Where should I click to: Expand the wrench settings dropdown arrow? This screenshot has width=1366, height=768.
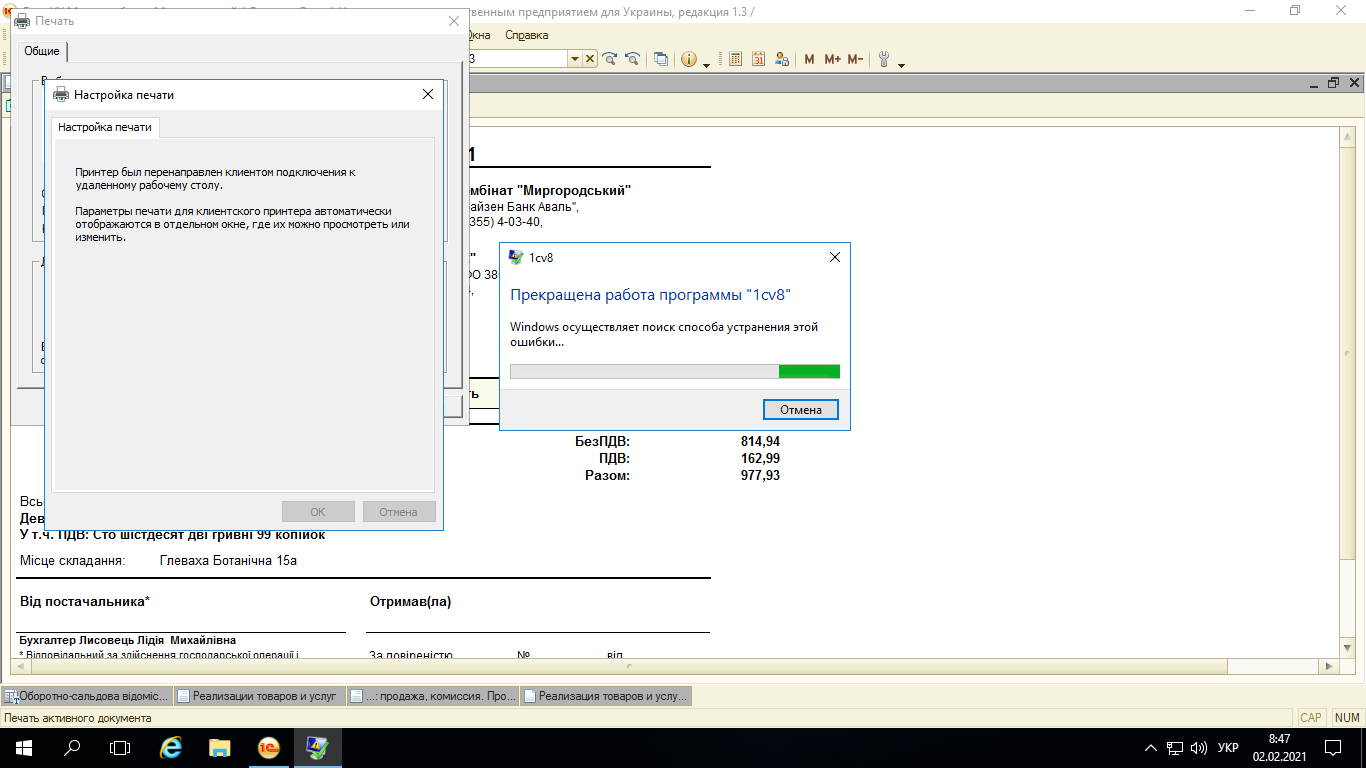pos(901,64)
